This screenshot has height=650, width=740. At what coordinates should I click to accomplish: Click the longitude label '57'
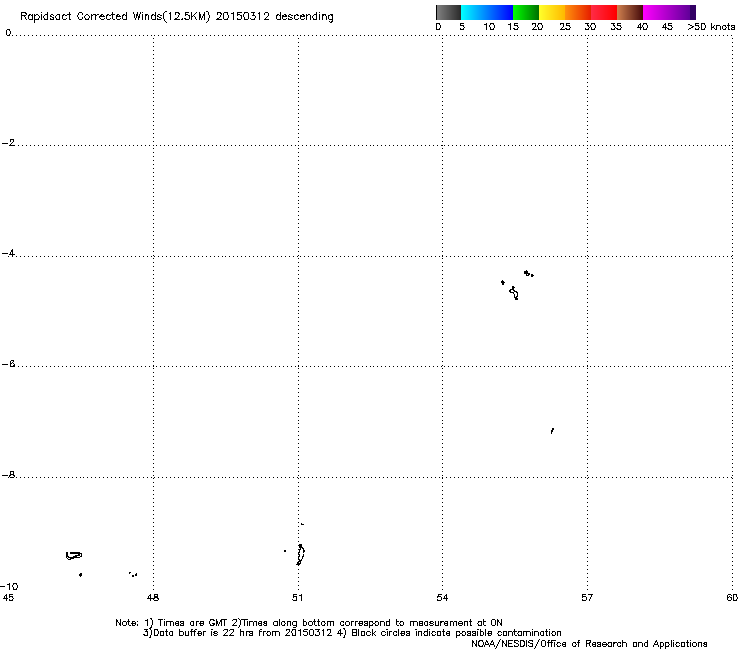point(587,598)
